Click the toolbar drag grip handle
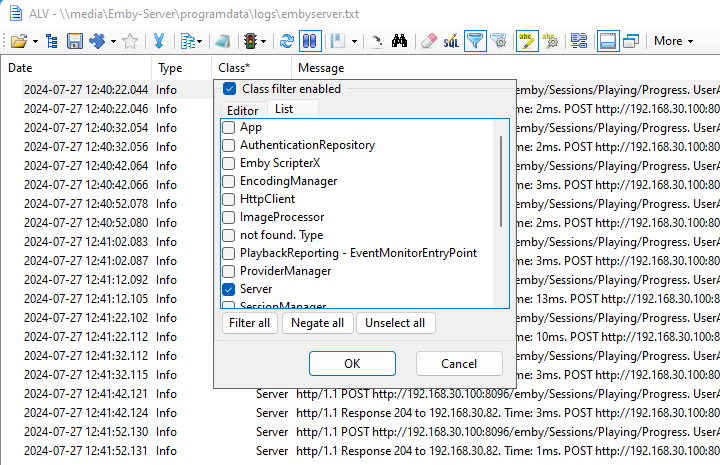This screenshot has height=465, width=720. pos(4,41)
